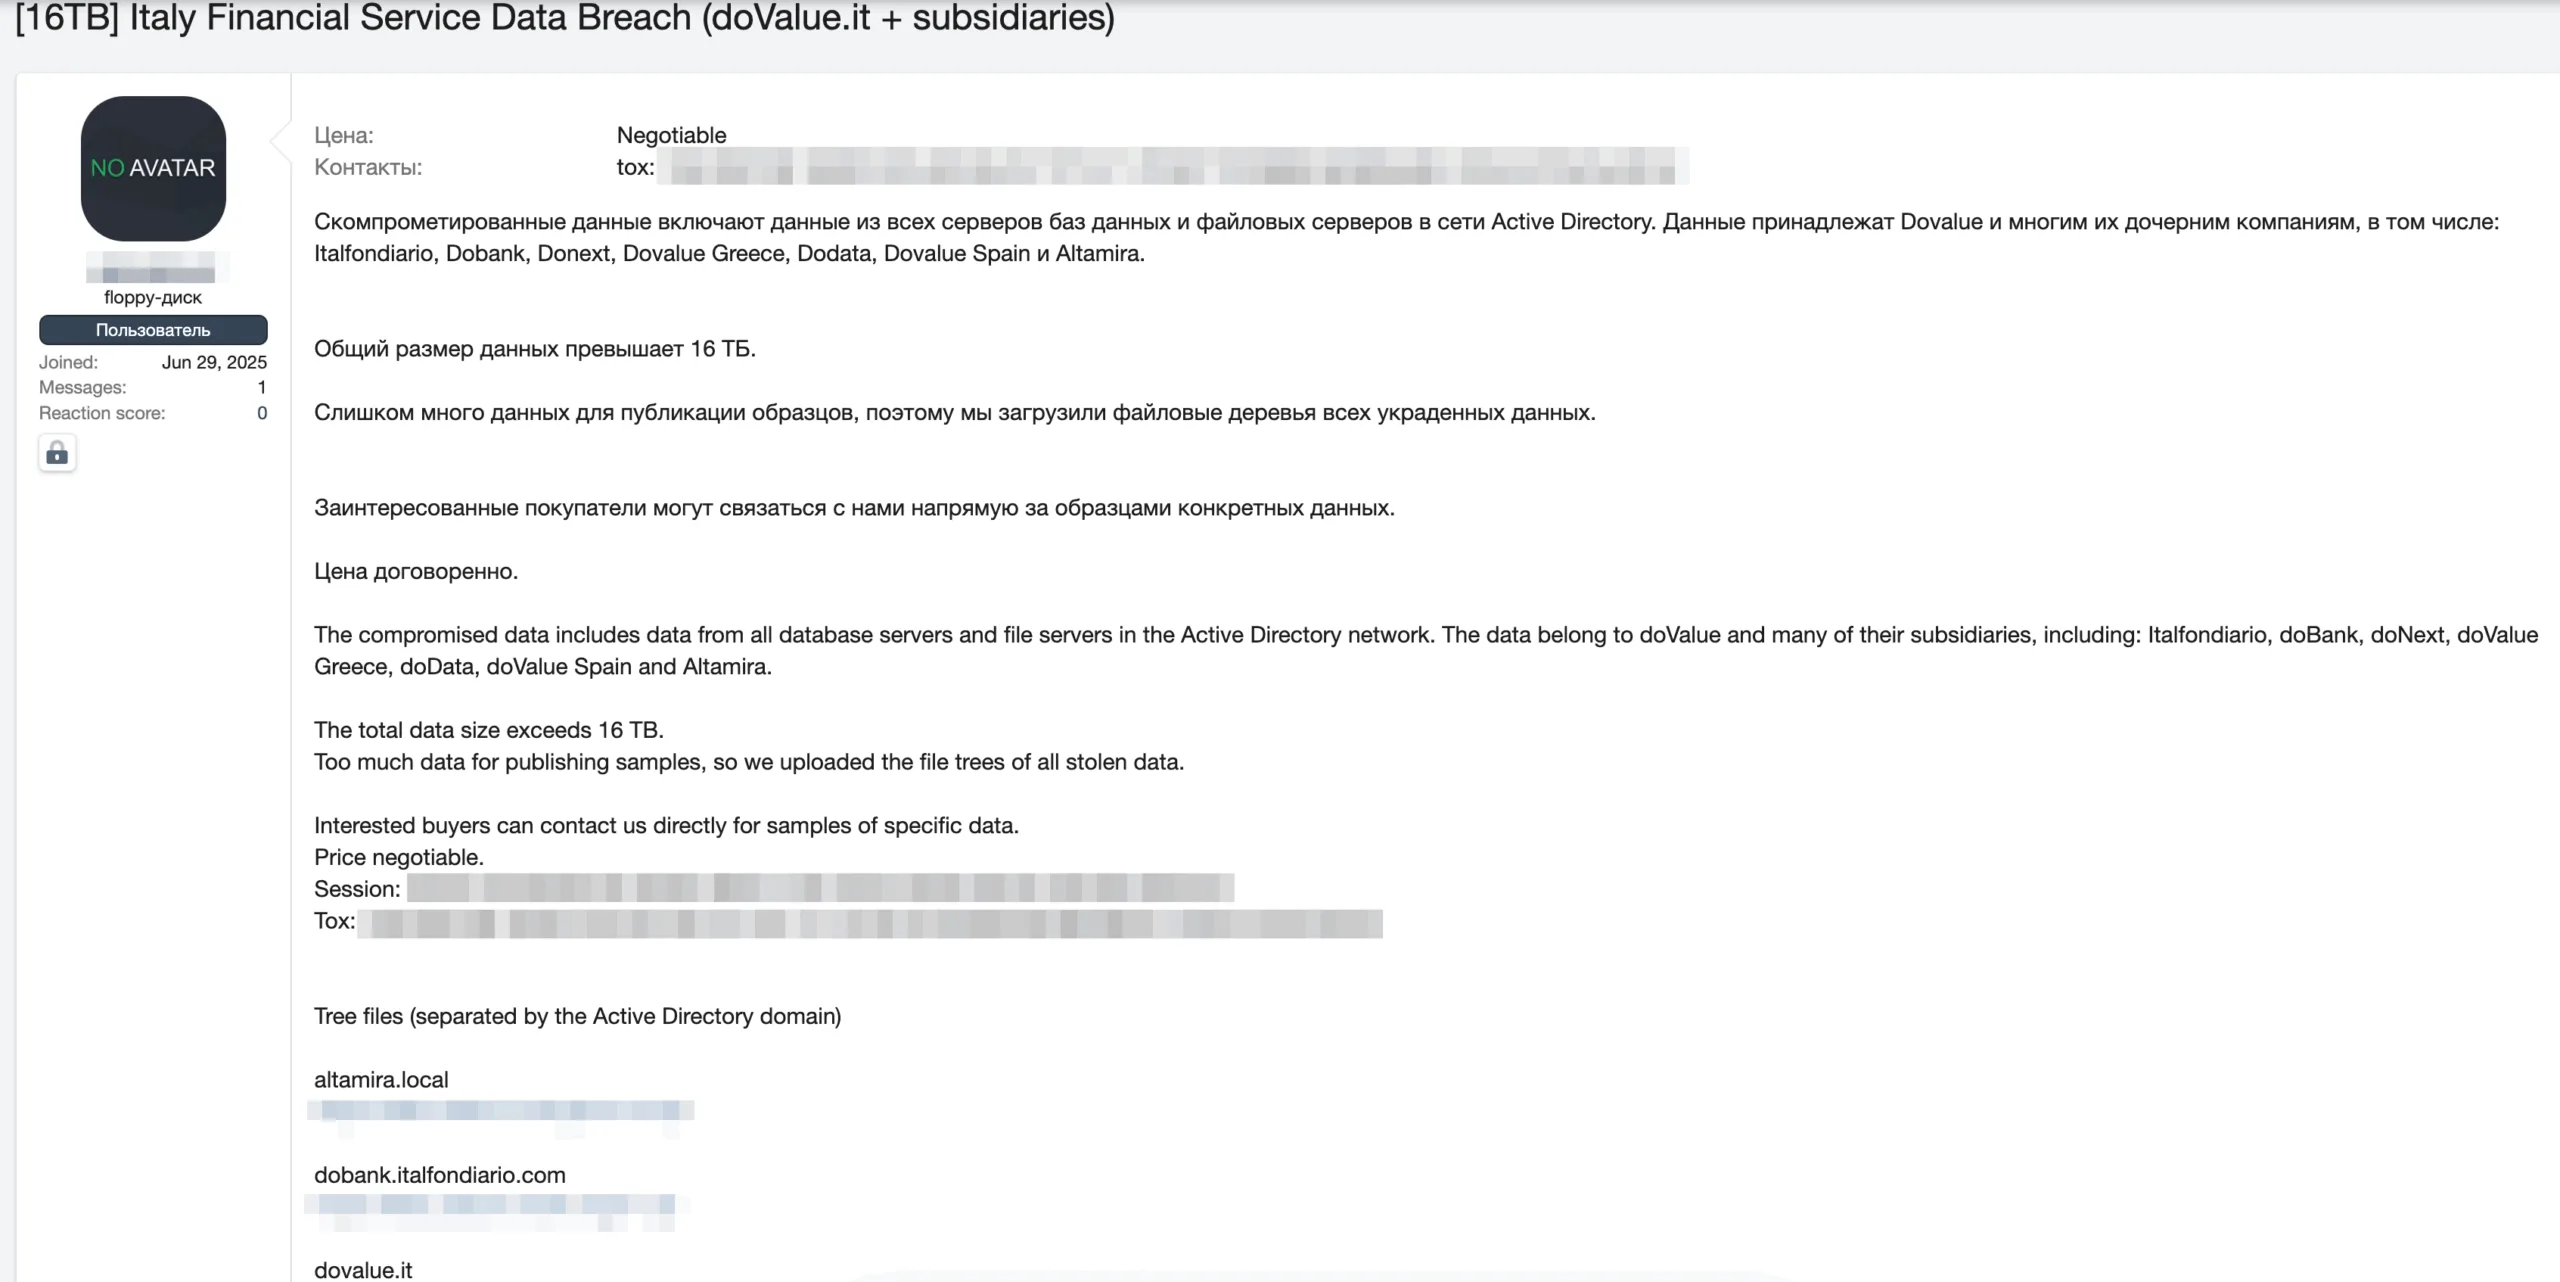Click the Контакты label
This screenshot has height=1282, width=2560.
point(368,167)
